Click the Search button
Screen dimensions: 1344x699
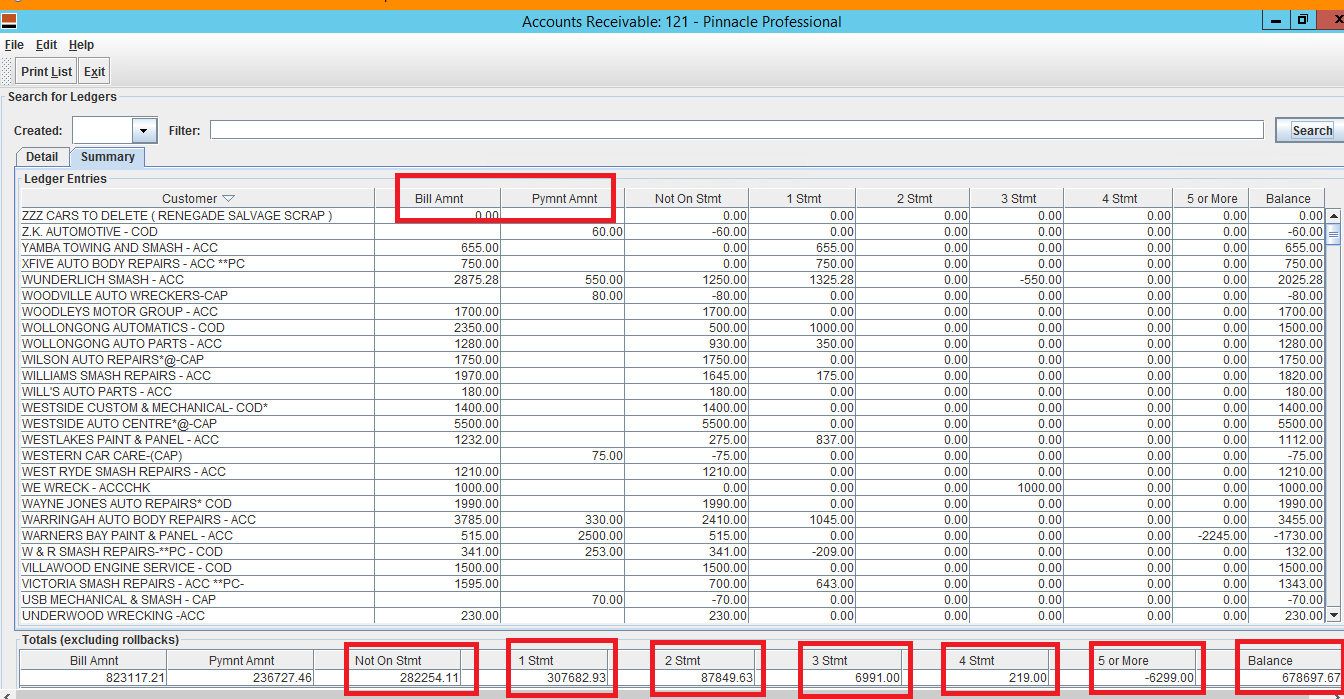click(1311, 131)
